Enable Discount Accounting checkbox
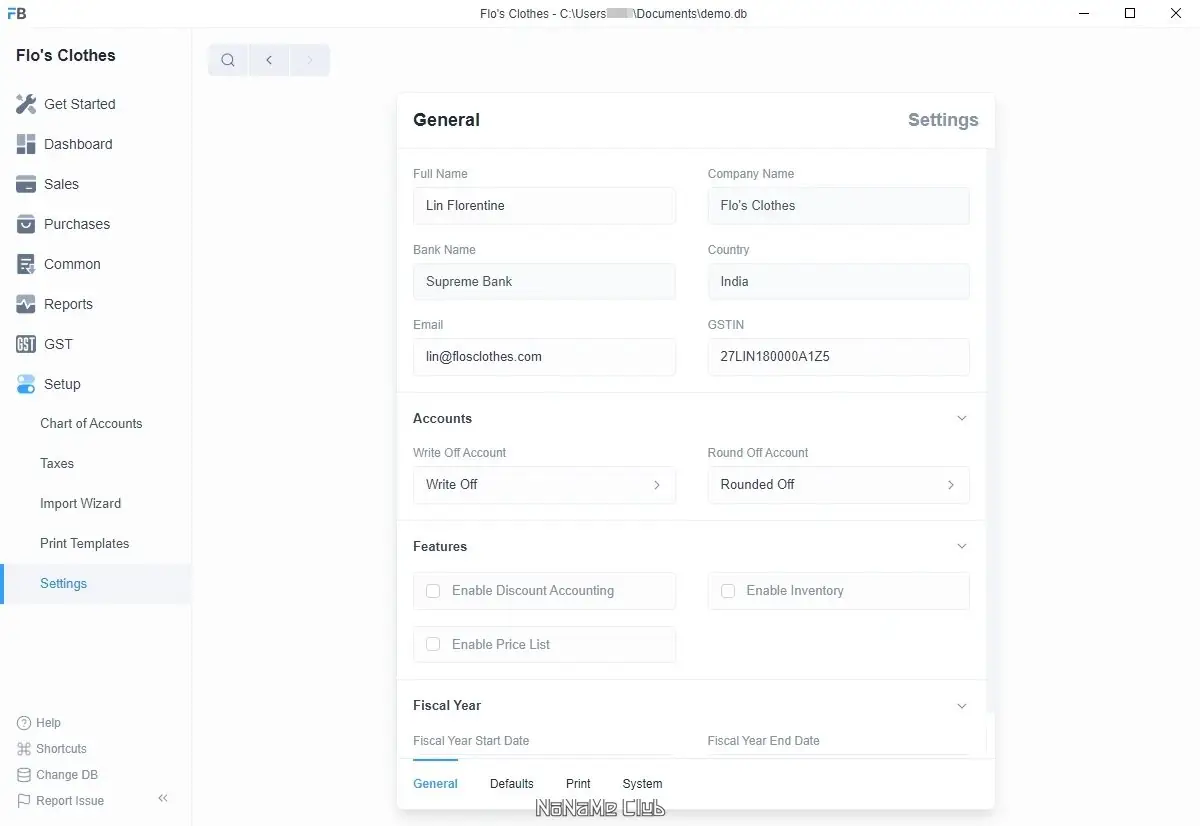This screenshot has height=826, width=1200. (433, 591)
